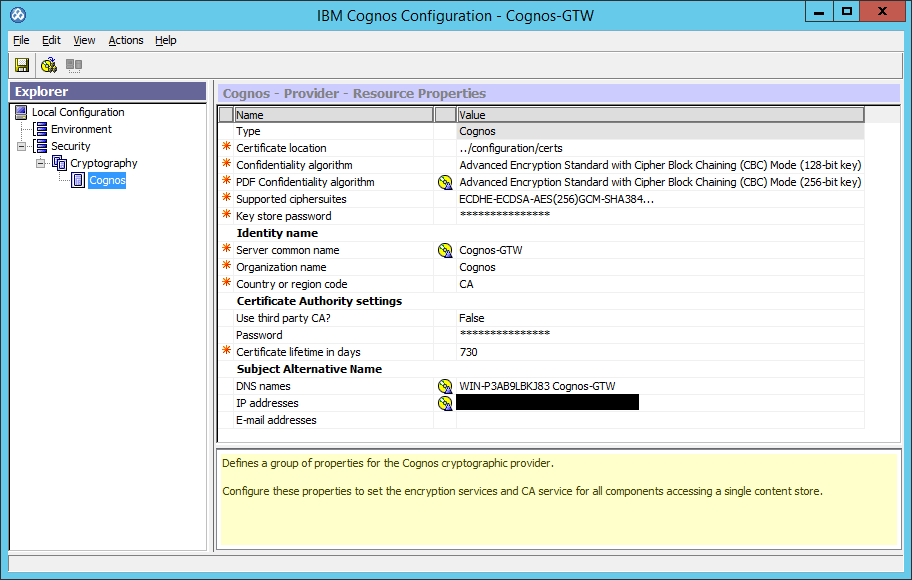Click the asterisk beside PDF Confidentiality algorithm

[226, 180]
